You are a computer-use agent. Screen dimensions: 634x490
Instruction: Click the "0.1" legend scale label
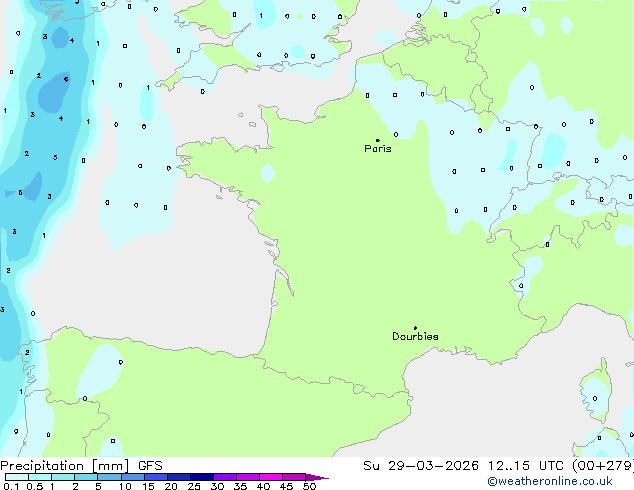tap(11, 486)
